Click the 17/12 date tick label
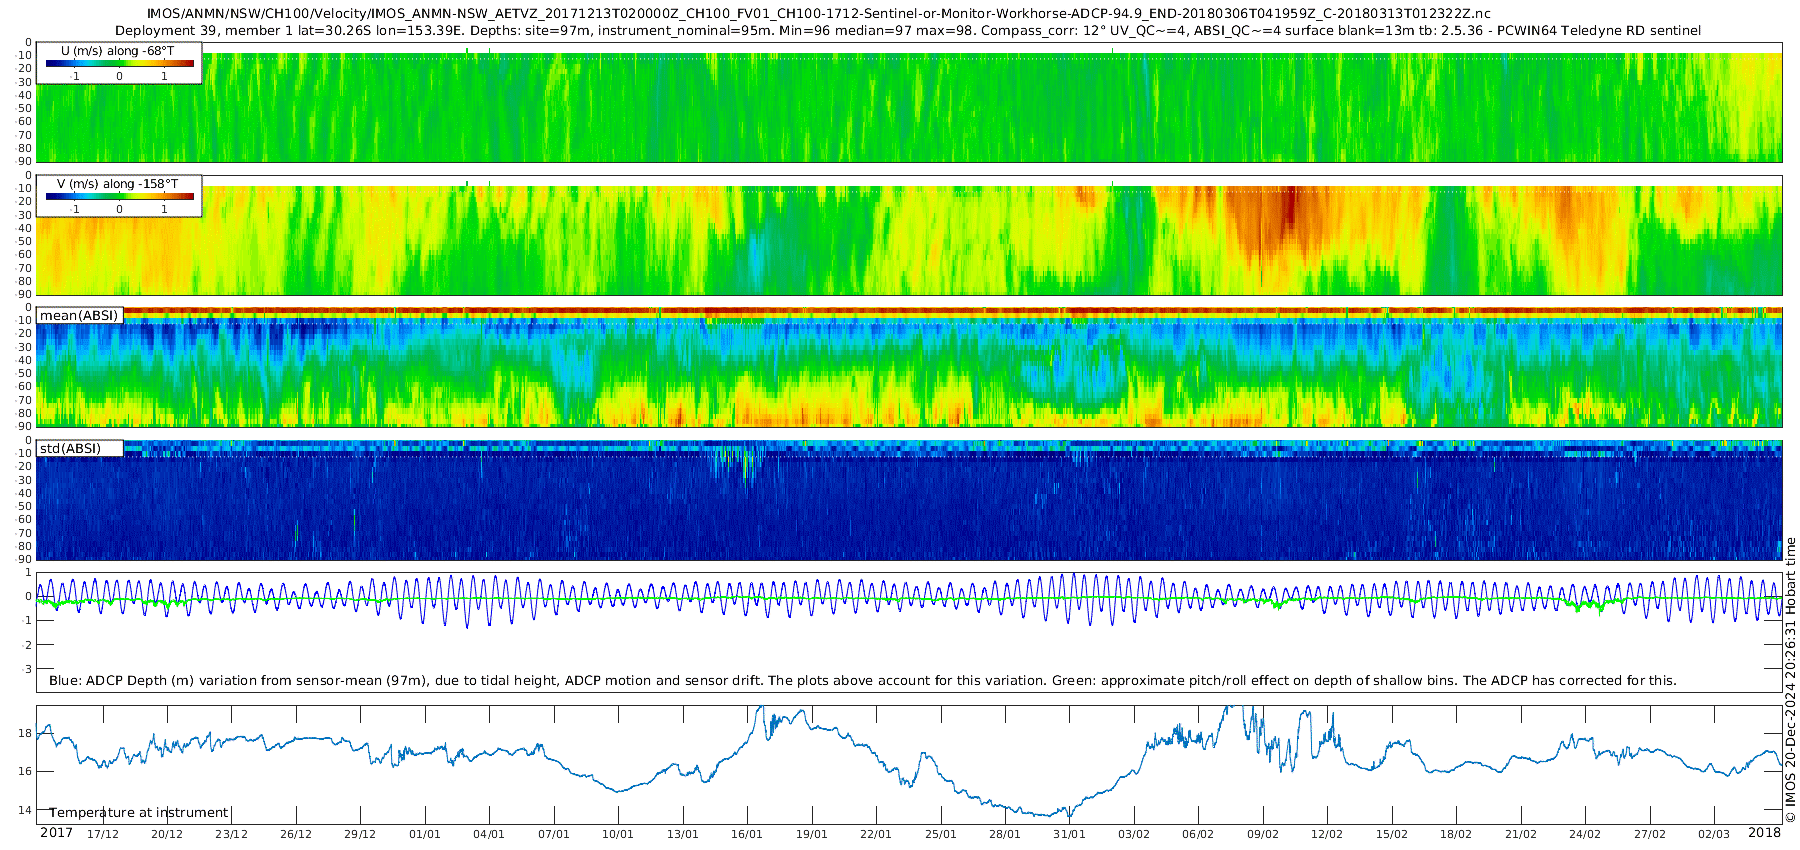The image size is (1800, 850). 102,834
